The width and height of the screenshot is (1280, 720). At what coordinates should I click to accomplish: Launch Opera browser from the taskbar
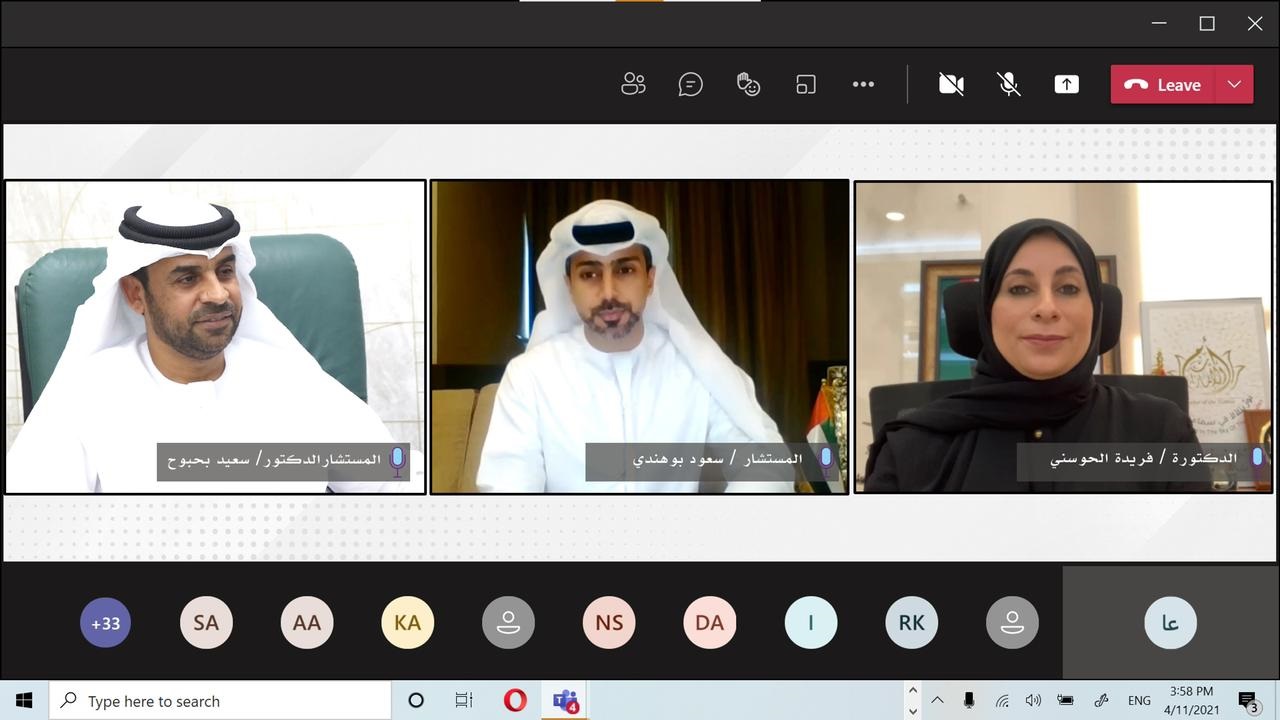[515, 701]
